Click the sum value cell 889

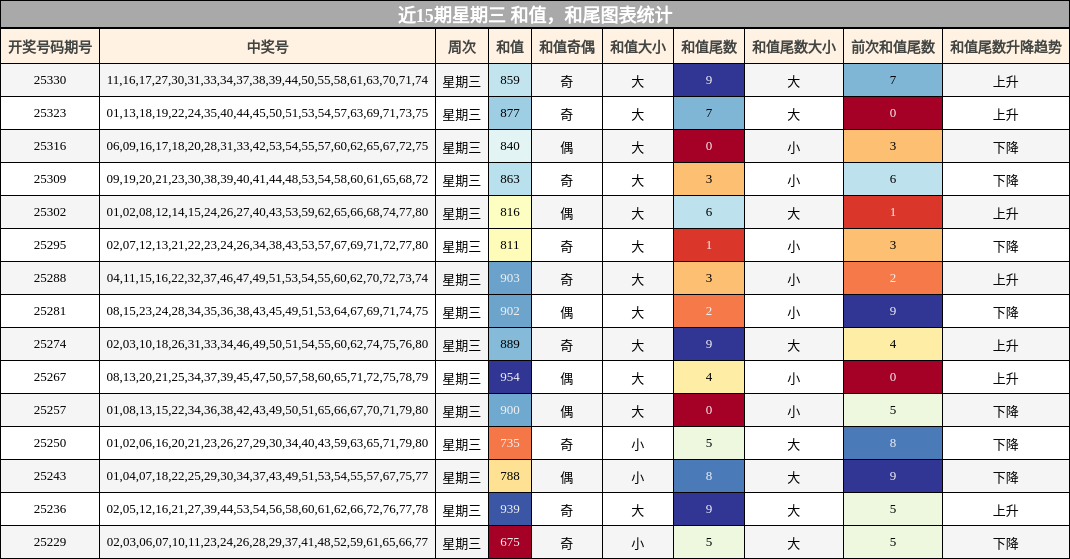pyautogui.click(x=510, y=344)
